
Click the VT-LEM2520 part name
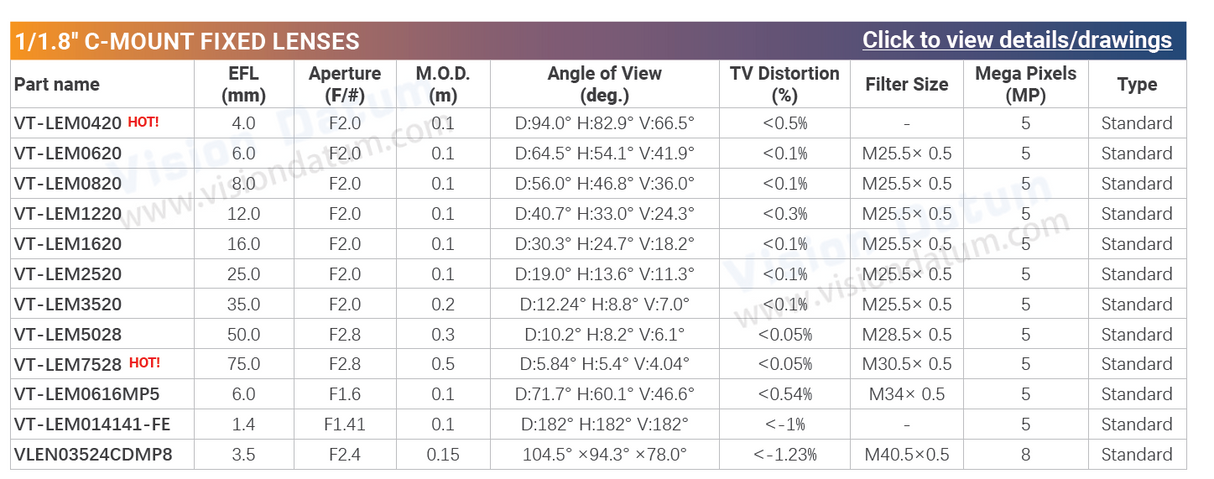tap(68, 273)
